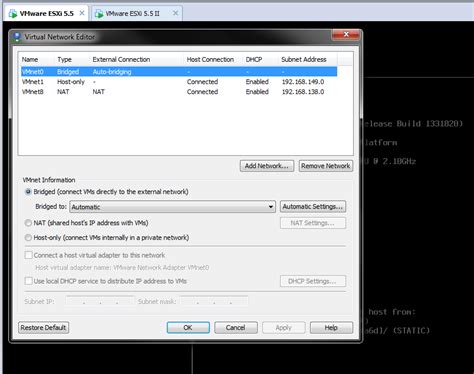Click the Subnet mask field
474x374 pixels.
click(x=214, y=301)
